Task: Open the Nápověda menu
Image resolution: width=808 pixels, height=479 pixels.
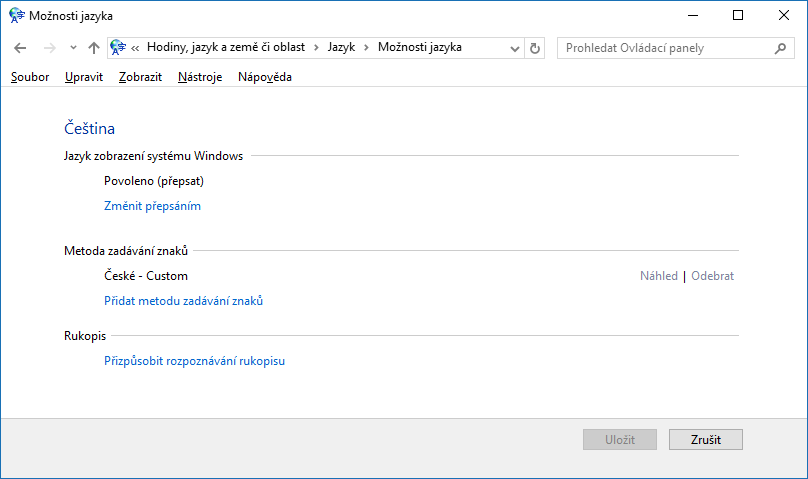Action: pos(265,77)
